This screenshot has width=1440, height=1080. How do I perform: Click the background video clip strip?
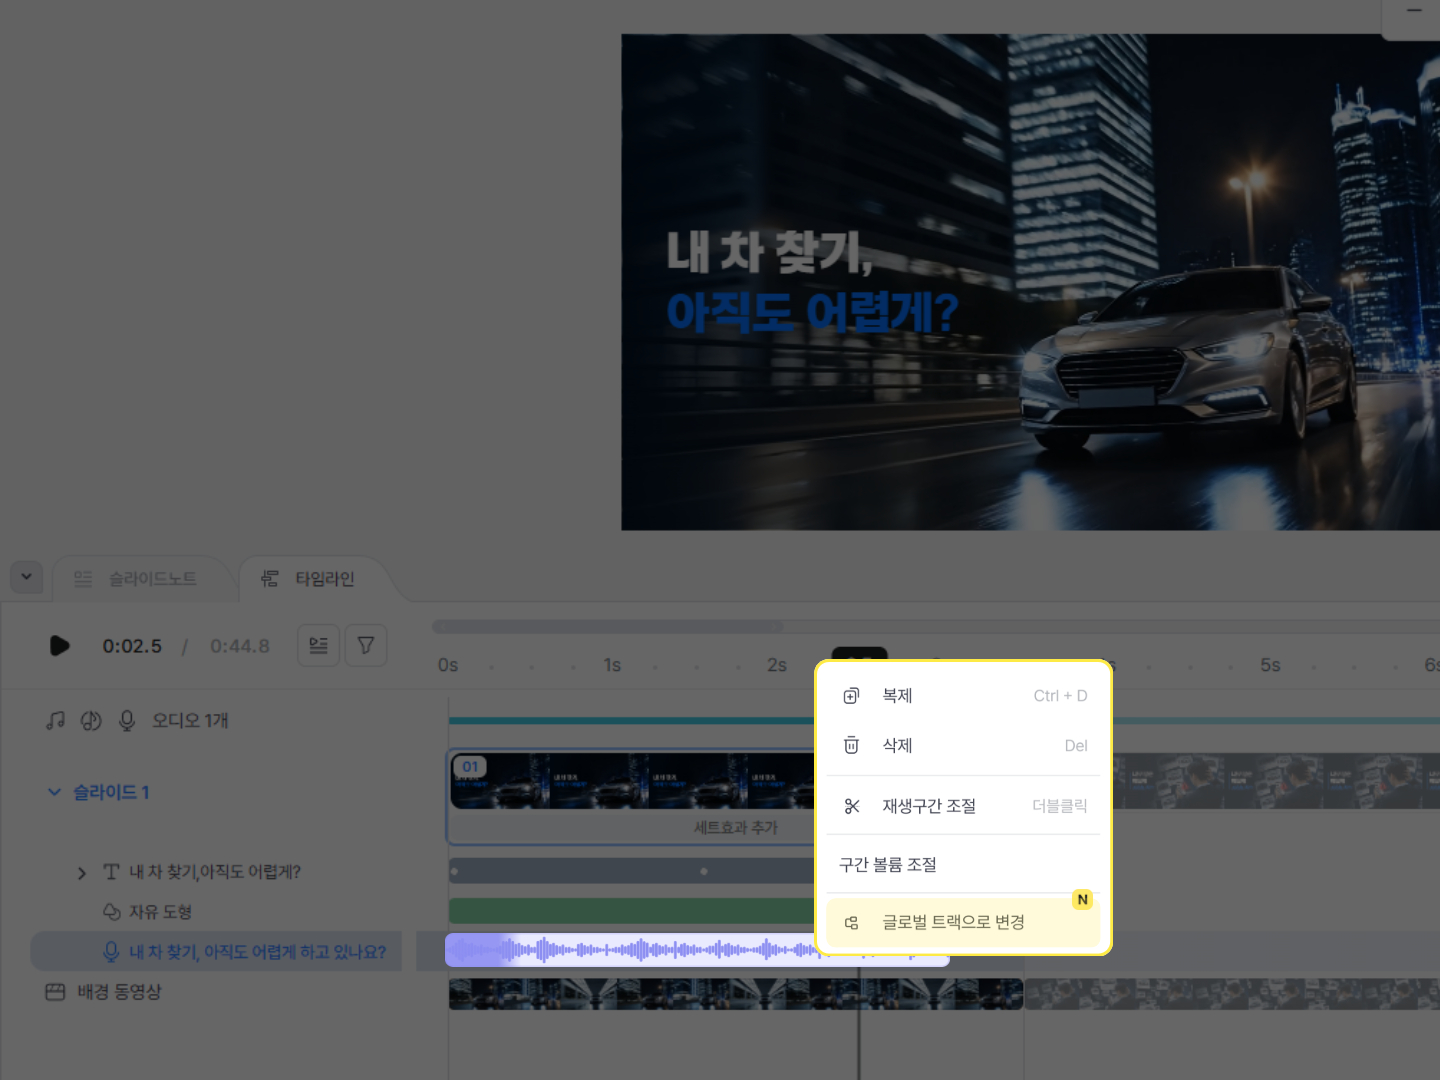point(735,994)
